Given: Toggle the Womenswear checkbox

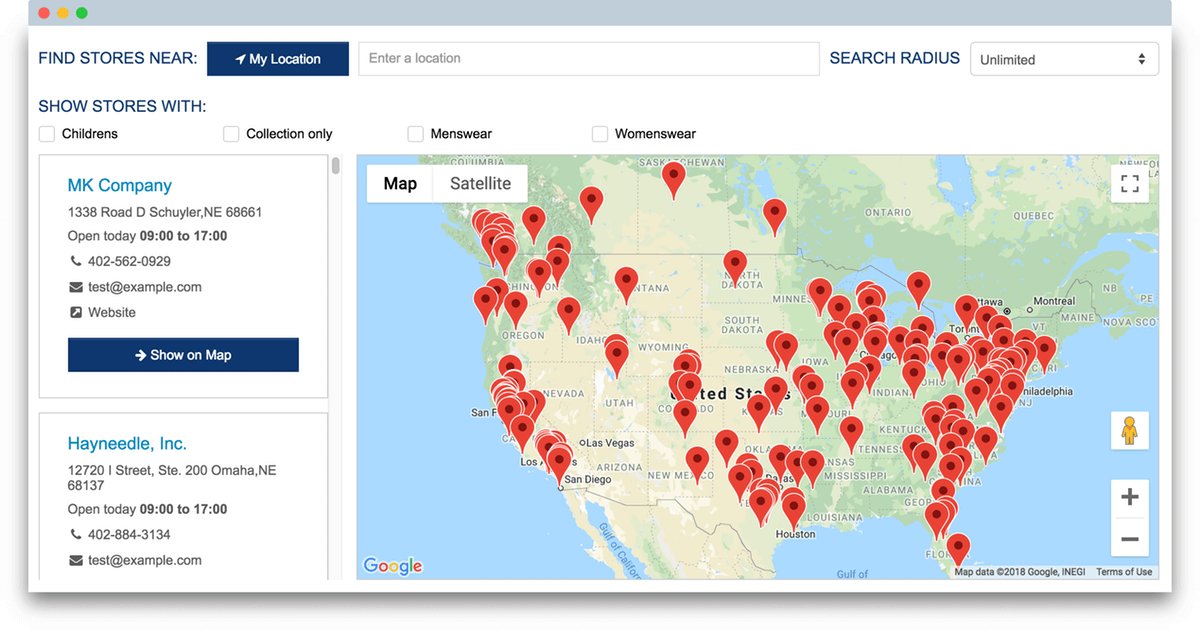Looking at the screenshot, I should click(600, 134).
